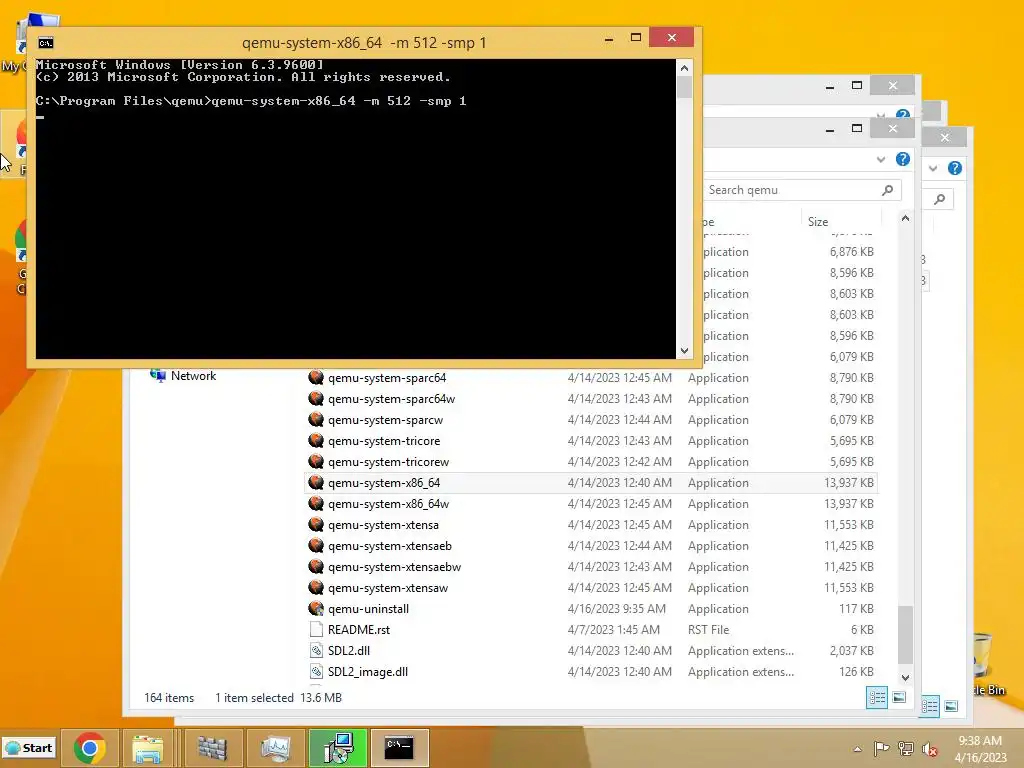1024x768 pixels.
Task: Expand the back window's ribbon chevron
Action: point(933,168)
